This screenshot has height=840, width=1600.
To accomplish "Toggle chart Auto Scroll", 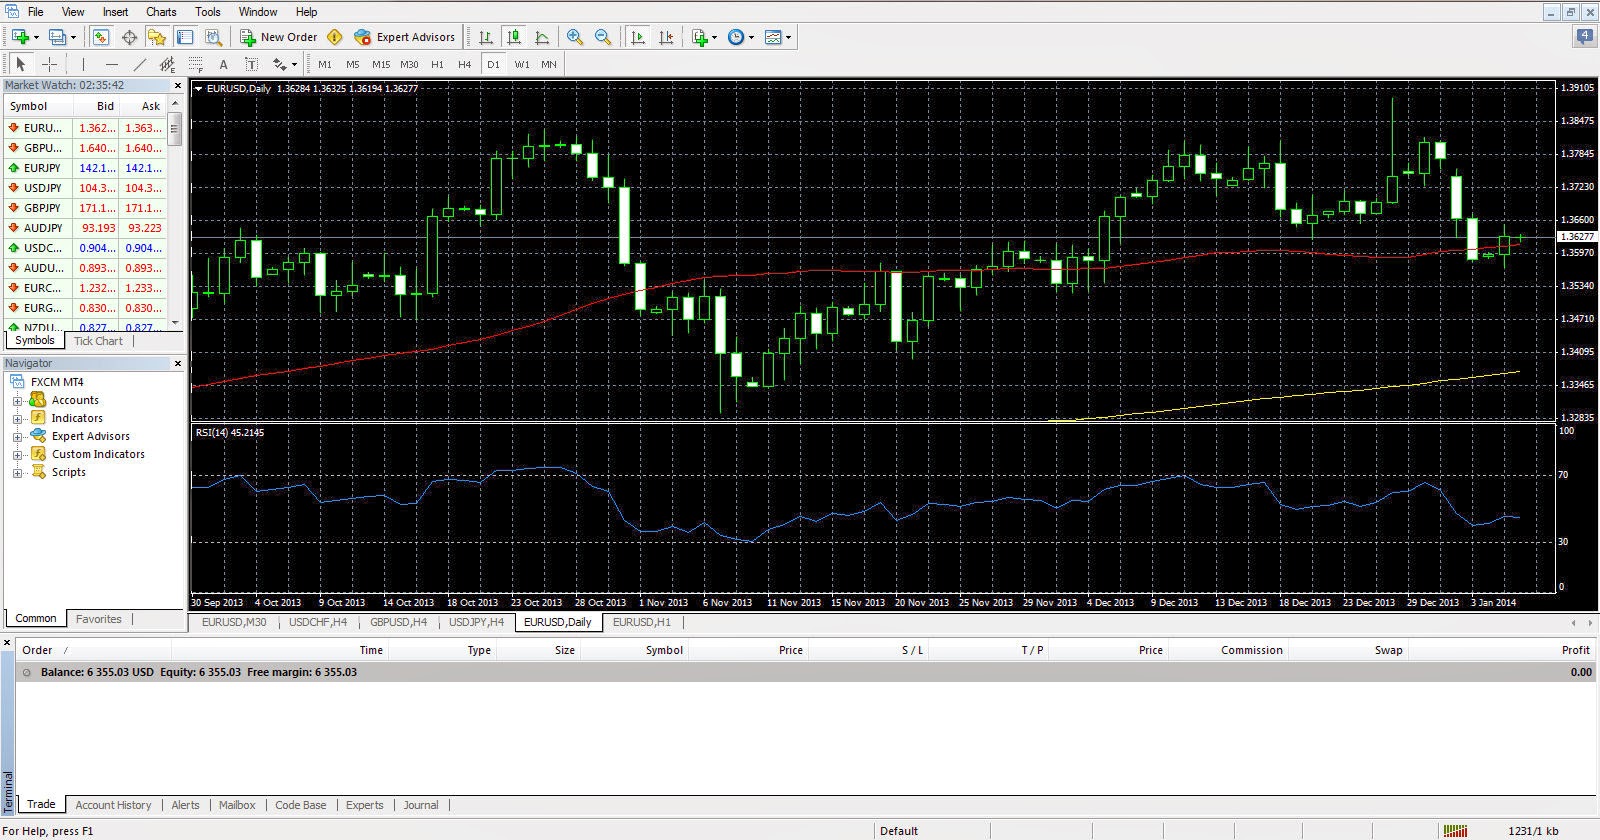I will coord(638,37).
